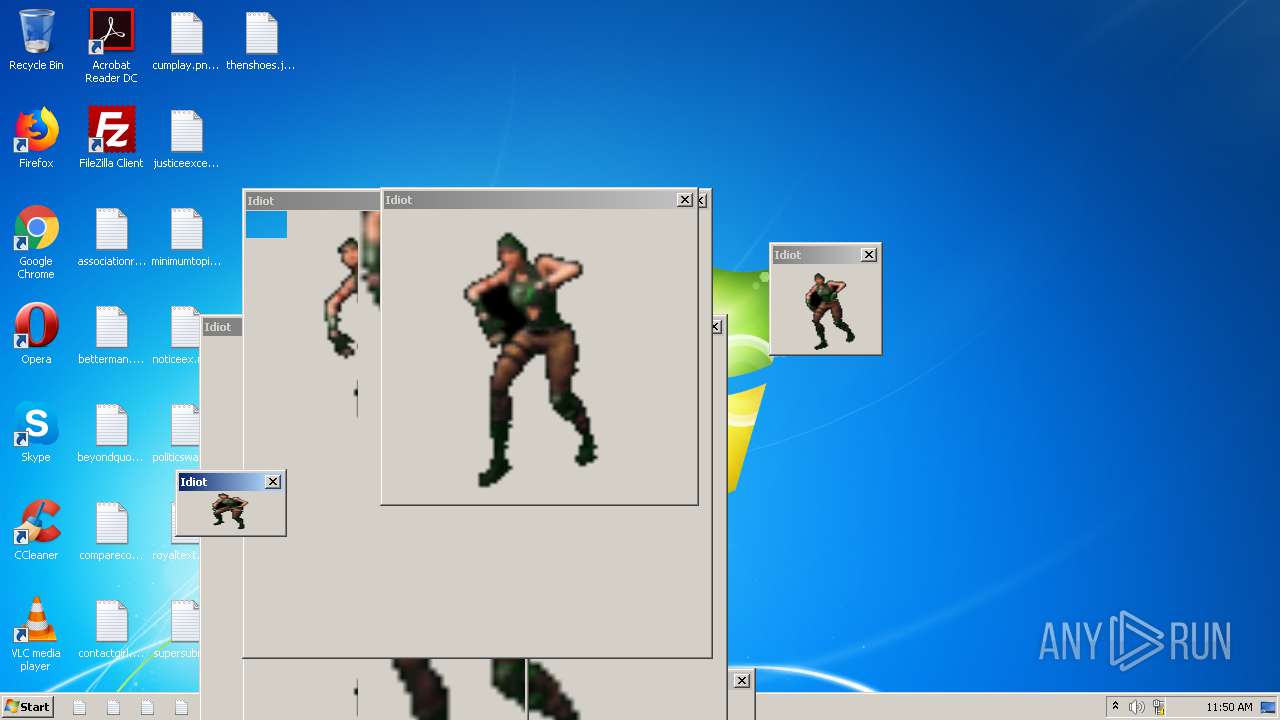Close the small Idiot window over the desktop icons

tap(273, 482)
